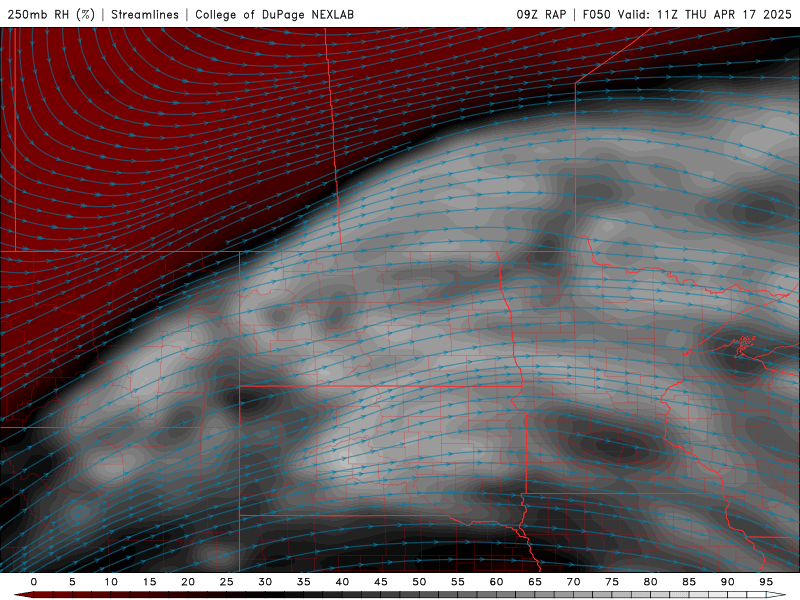Click the white right-end colorbar arrow
The image size is (800, 600).
(776, 595)
